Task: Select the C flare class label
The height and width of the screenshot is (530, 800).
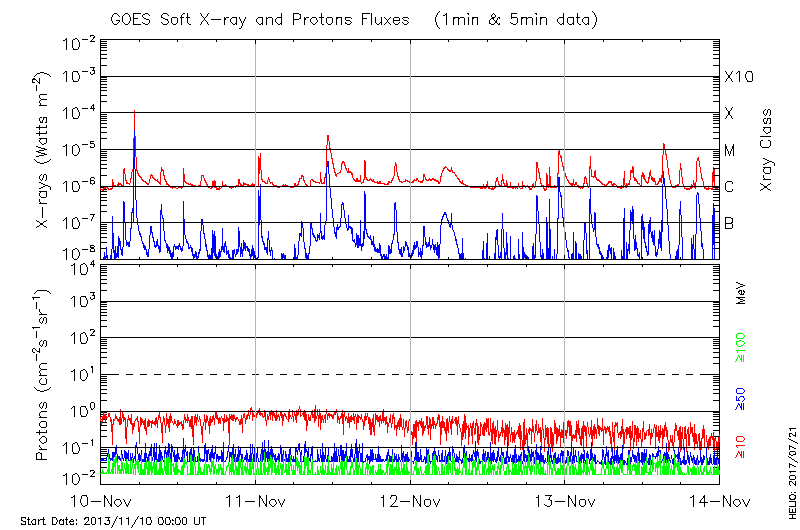Action: (729, 187)
